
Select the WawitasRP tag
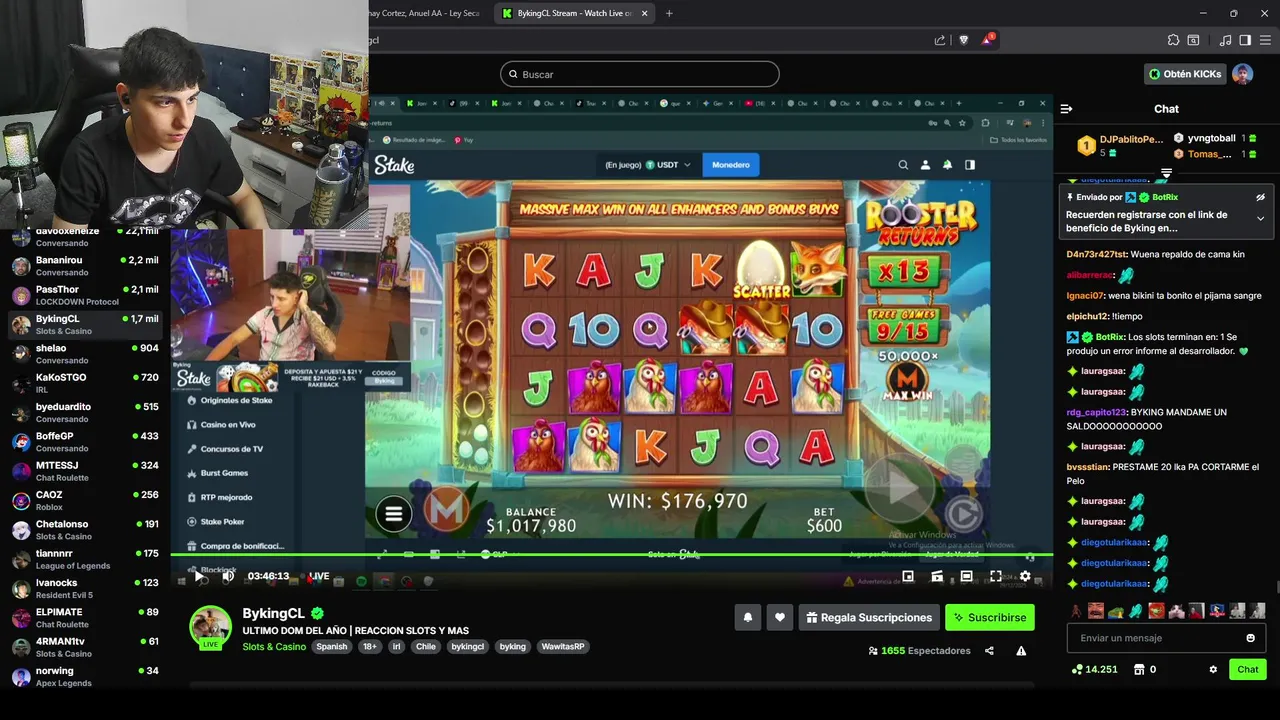564,647
